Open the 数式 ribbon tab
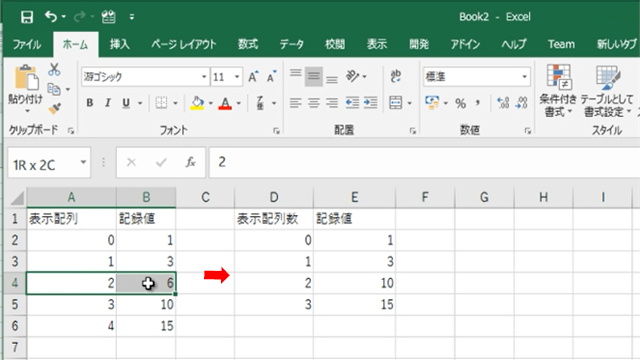The height and width of the screenshot is (360, 640). pos(248,44)
